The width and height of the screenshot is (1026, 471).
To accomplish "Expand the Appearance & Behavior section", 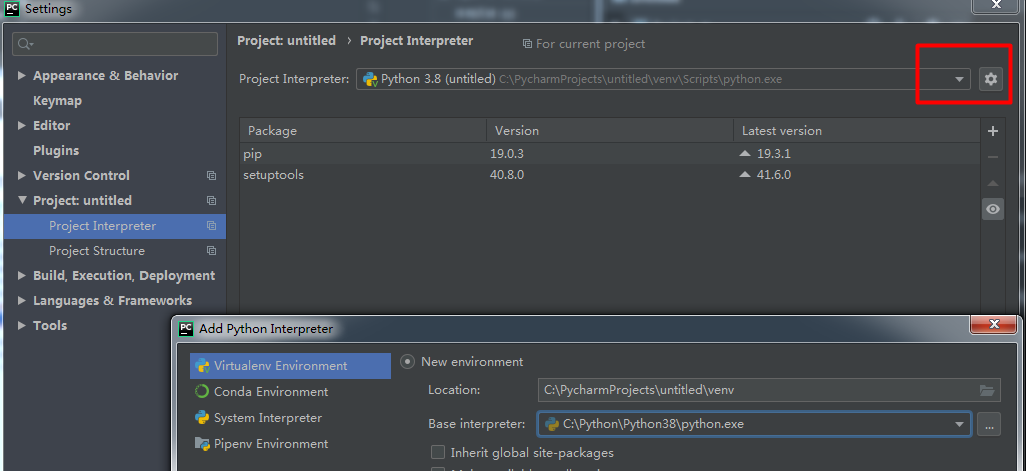I will pyautogui.click(x=23, y=76).
